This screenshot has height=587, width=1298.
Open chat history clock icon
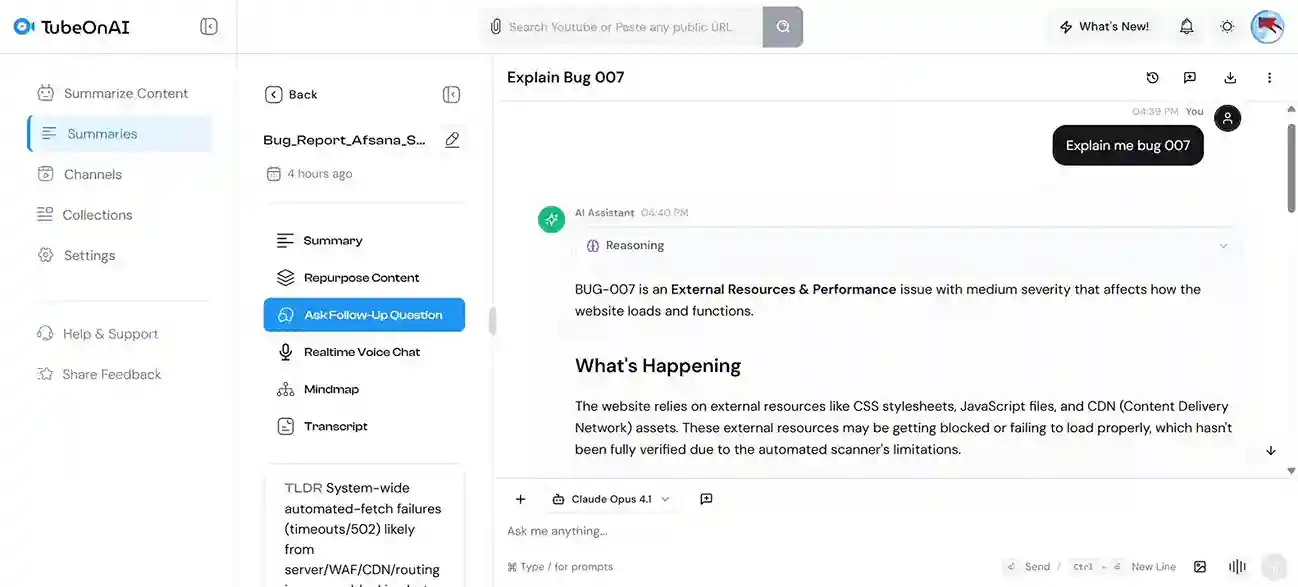click(x=1152, y=78)
